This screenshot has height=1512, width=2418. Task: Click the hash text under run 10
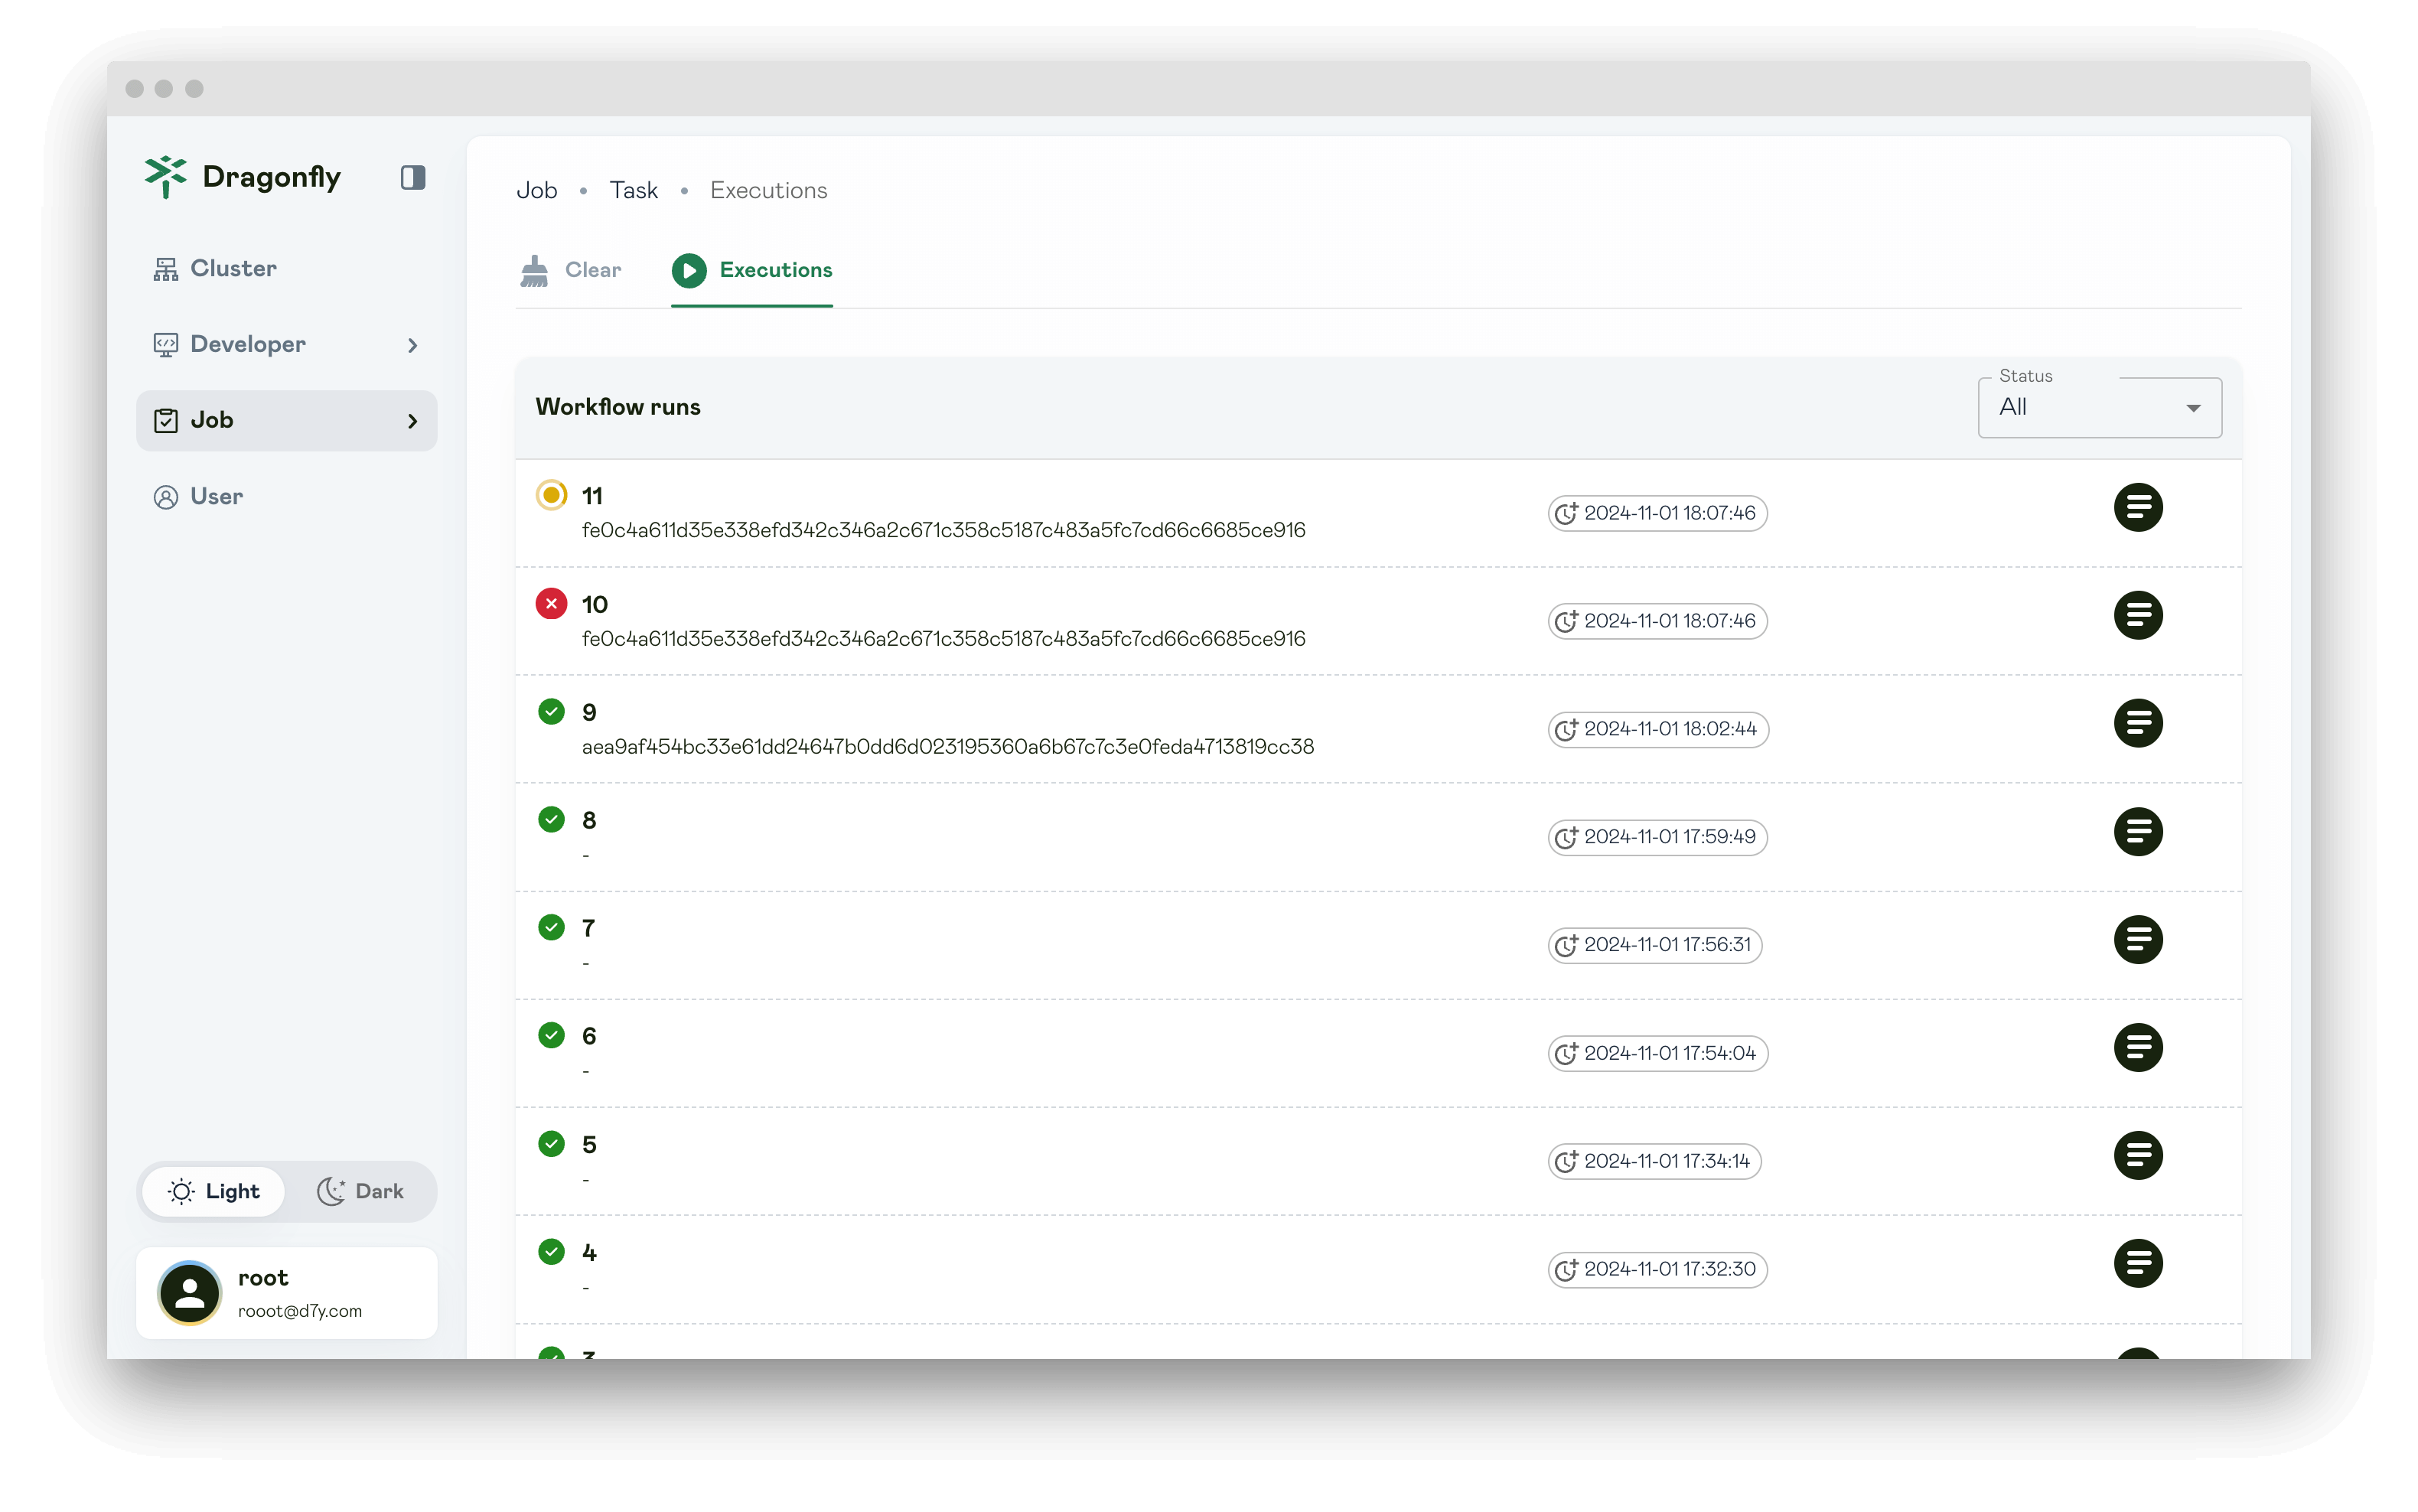pos(944,638)
